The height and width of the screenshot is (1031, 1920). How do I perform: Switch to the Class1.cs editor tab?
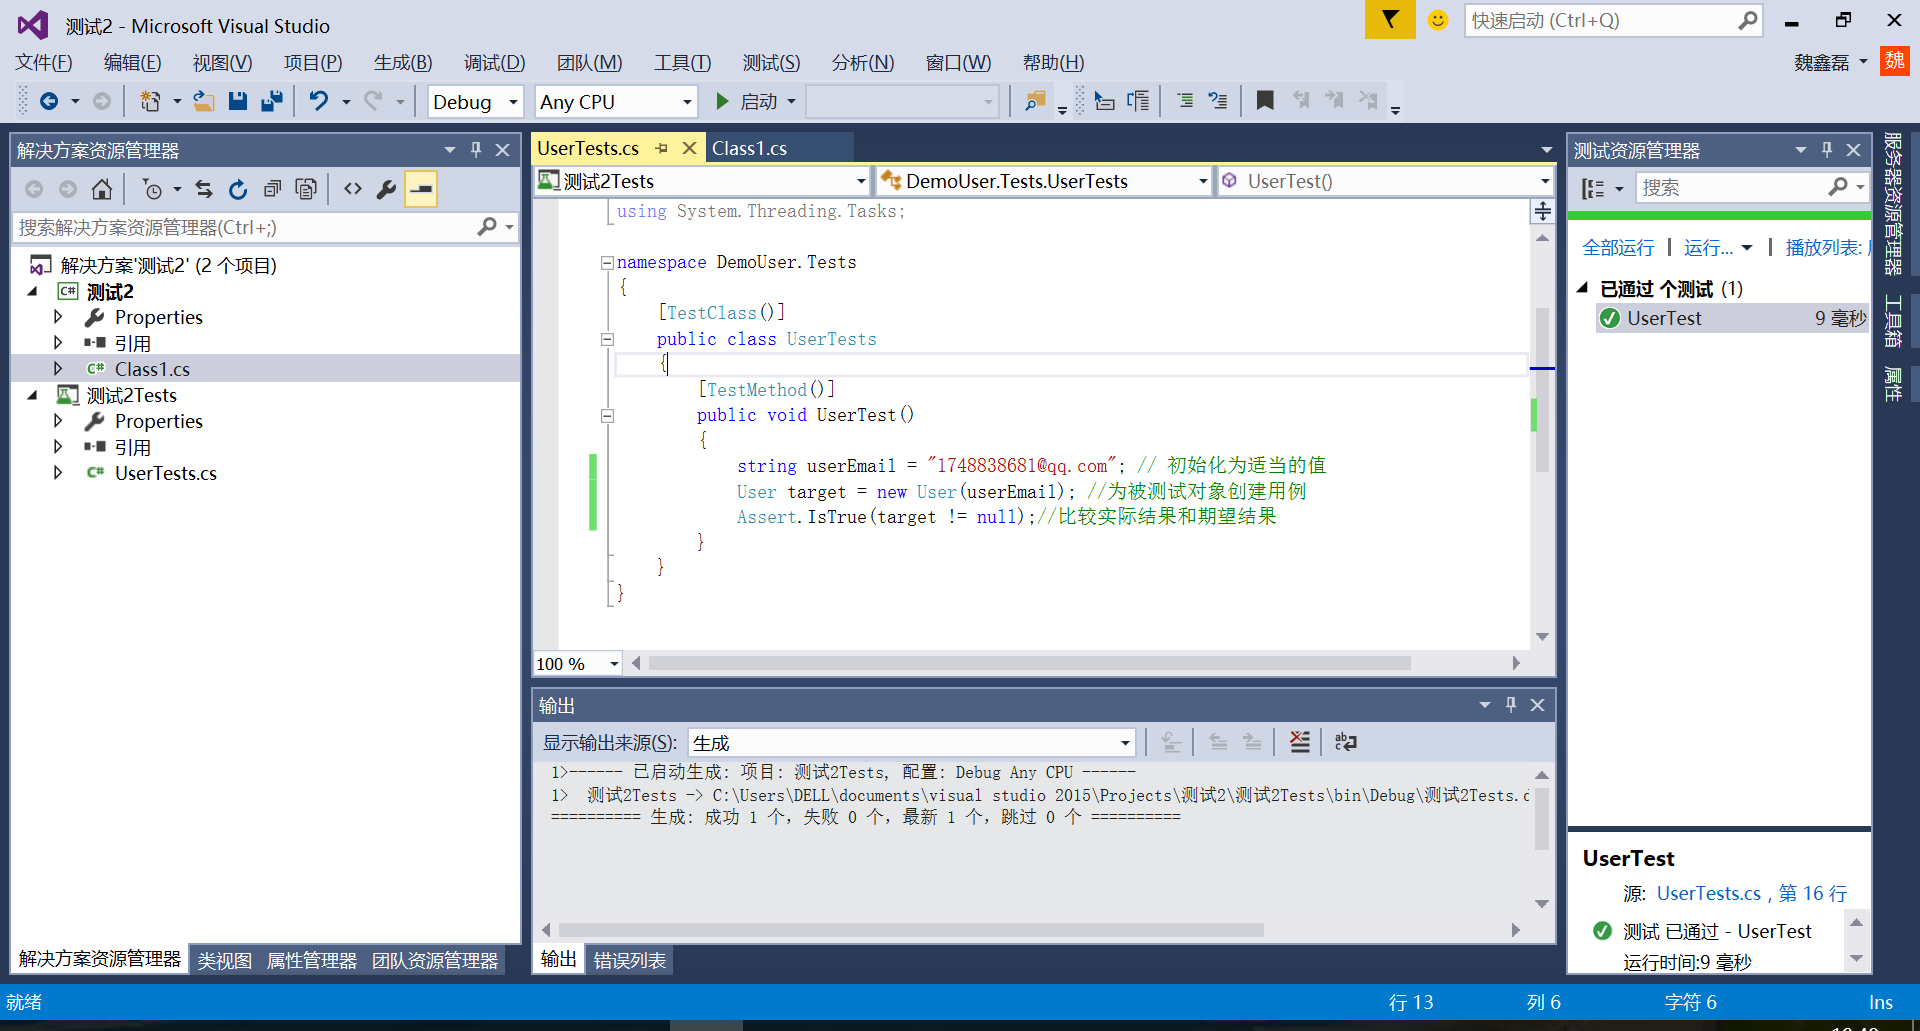[749, 148]
